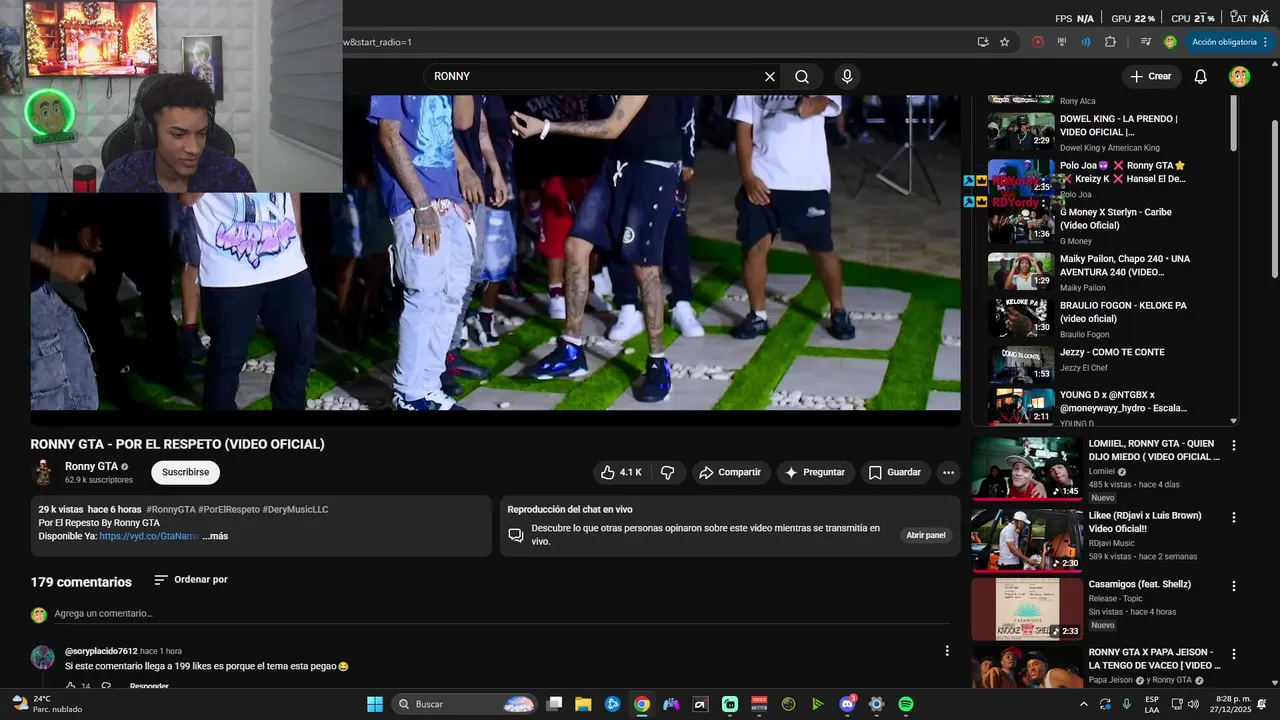Open the taskbar clock showing 8:28 p. m.

(1231, 704)
